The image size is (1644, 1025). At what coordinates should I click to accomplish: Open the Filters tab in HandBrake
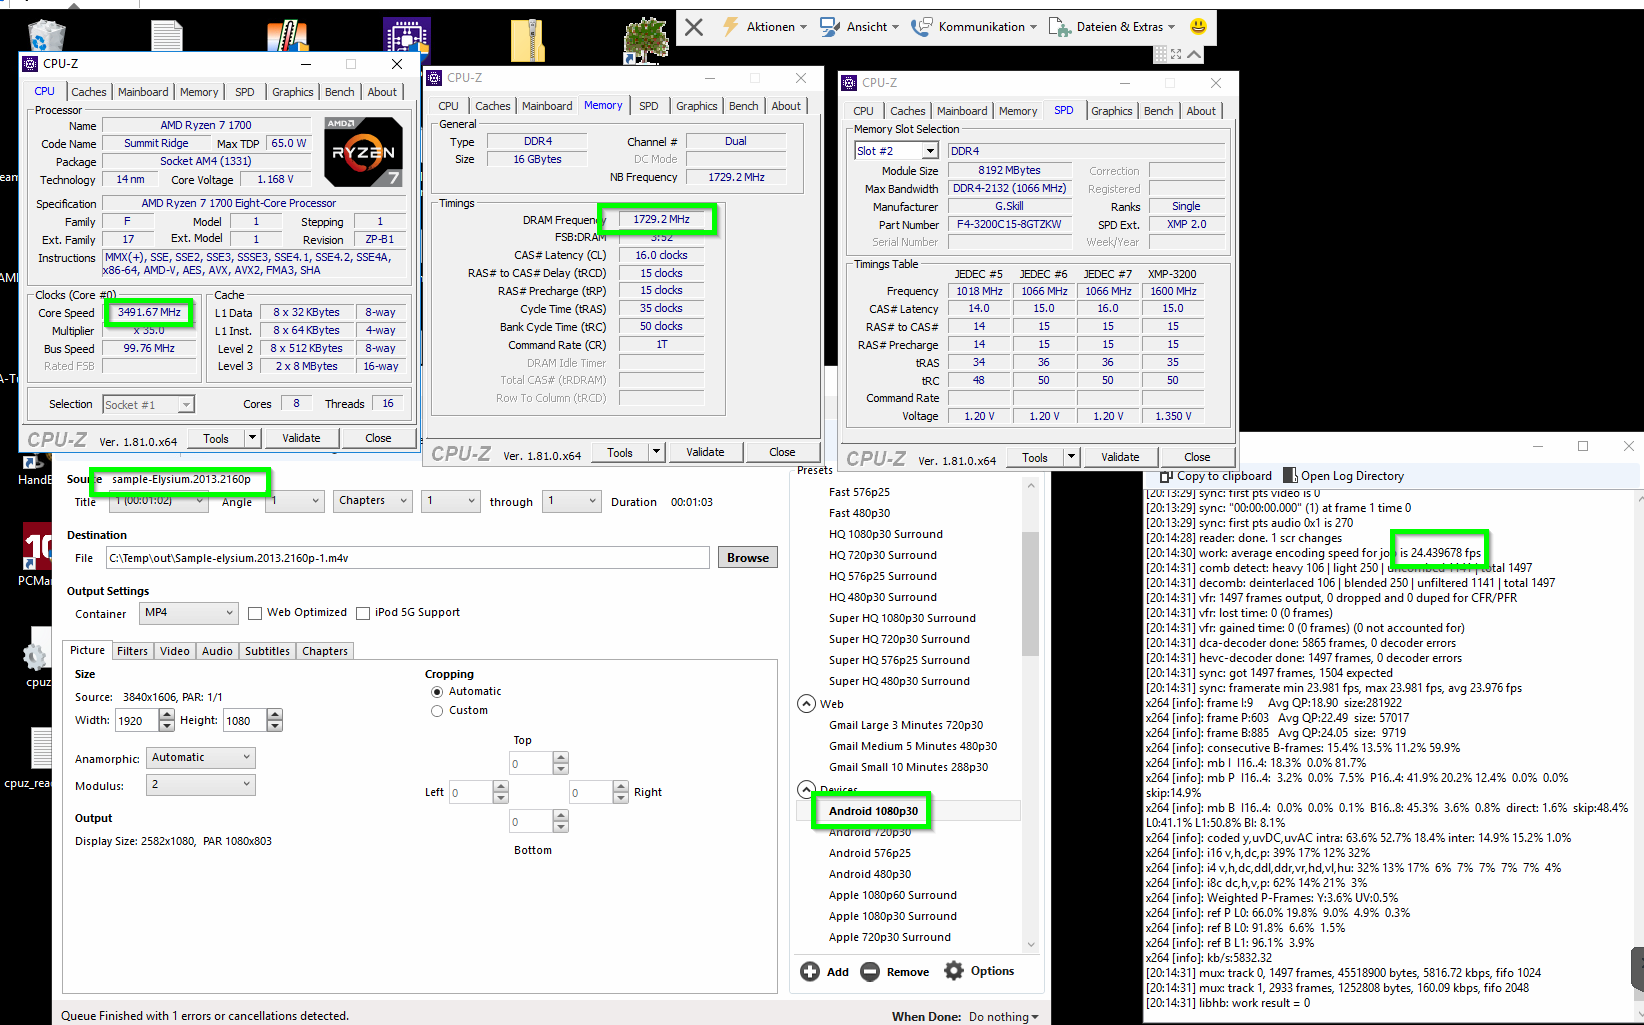pyautogui.click(x=132, y=651)
